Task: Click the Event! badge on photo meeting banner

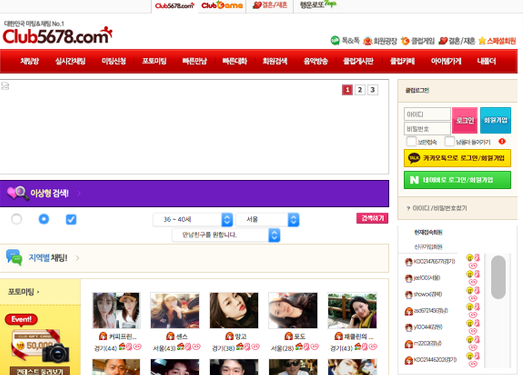Action: [x=21, y=320]
